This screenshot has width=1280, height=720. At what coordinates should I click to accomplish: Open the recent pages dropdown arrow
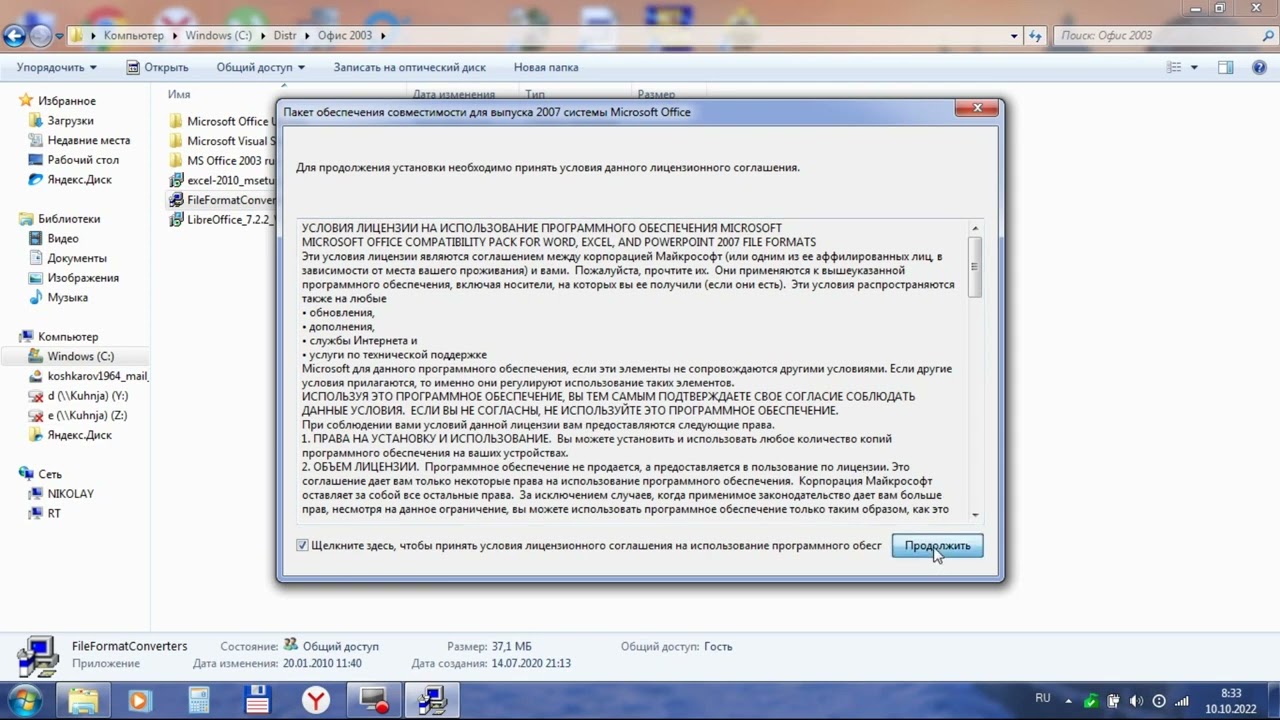(59, 36)
